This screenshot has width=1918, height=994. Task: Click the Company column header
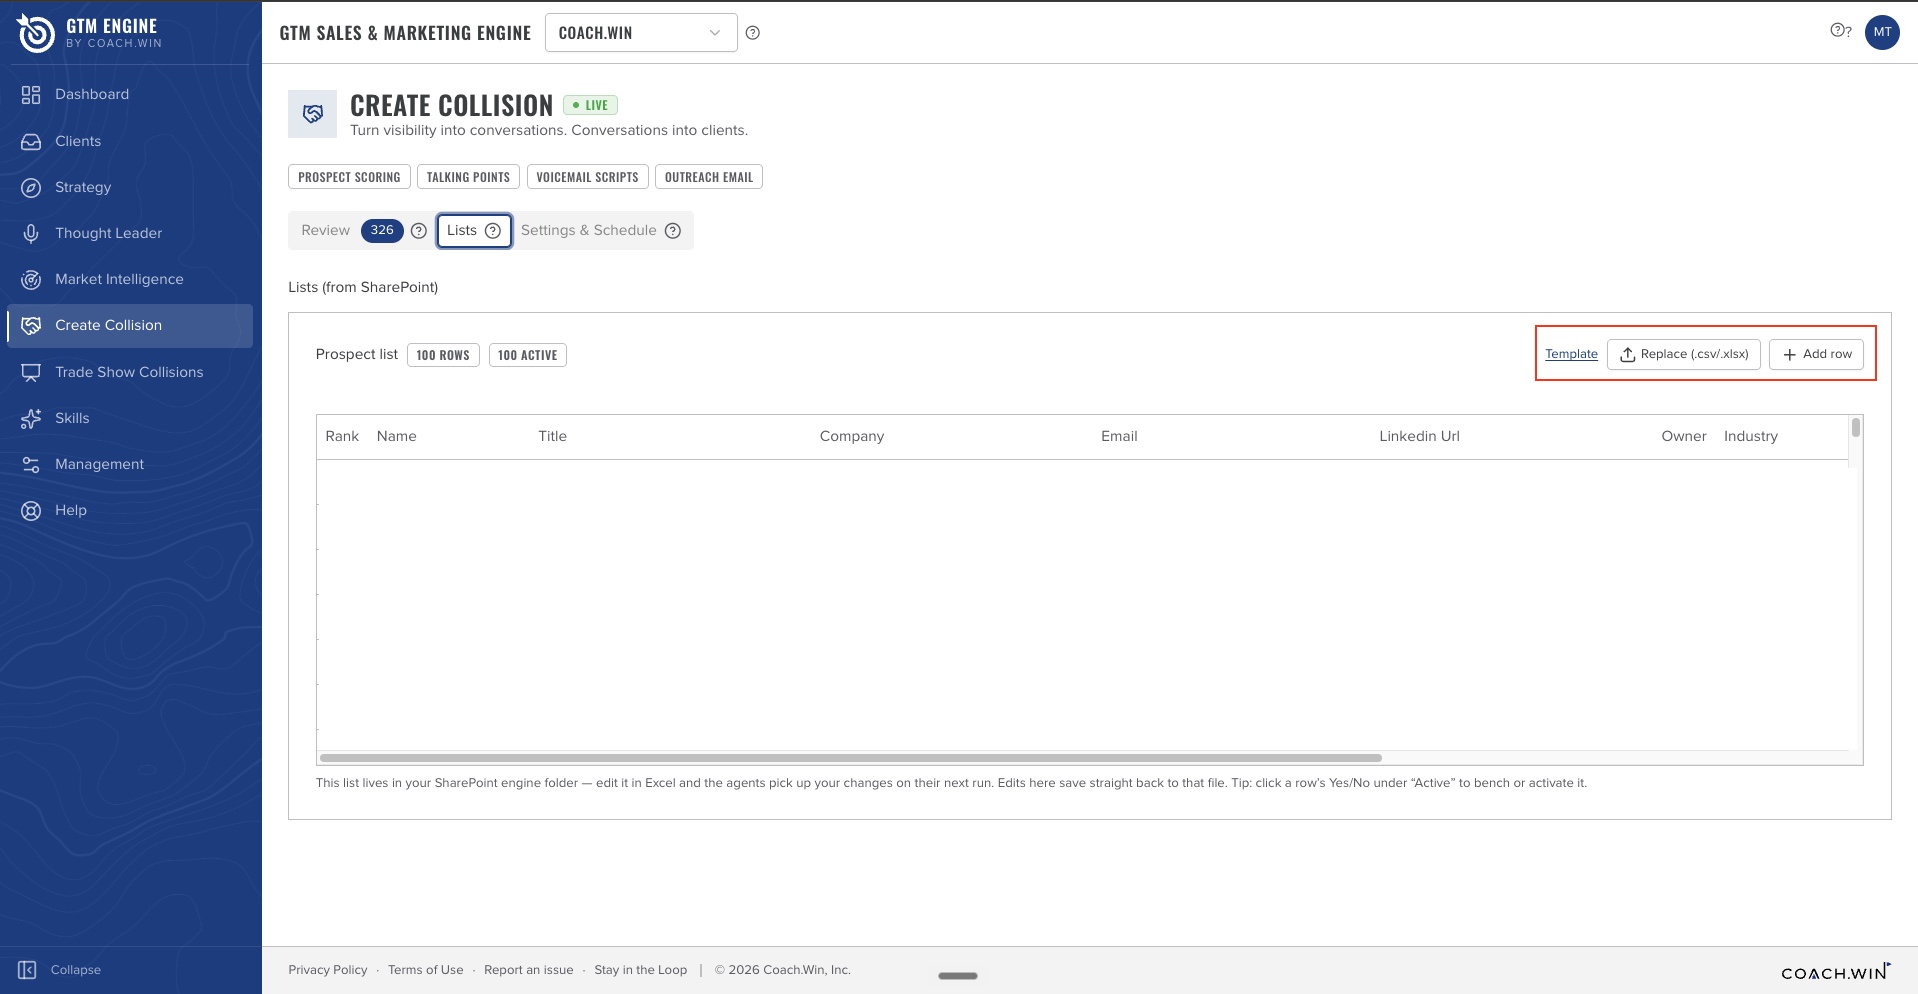point(852,437)
